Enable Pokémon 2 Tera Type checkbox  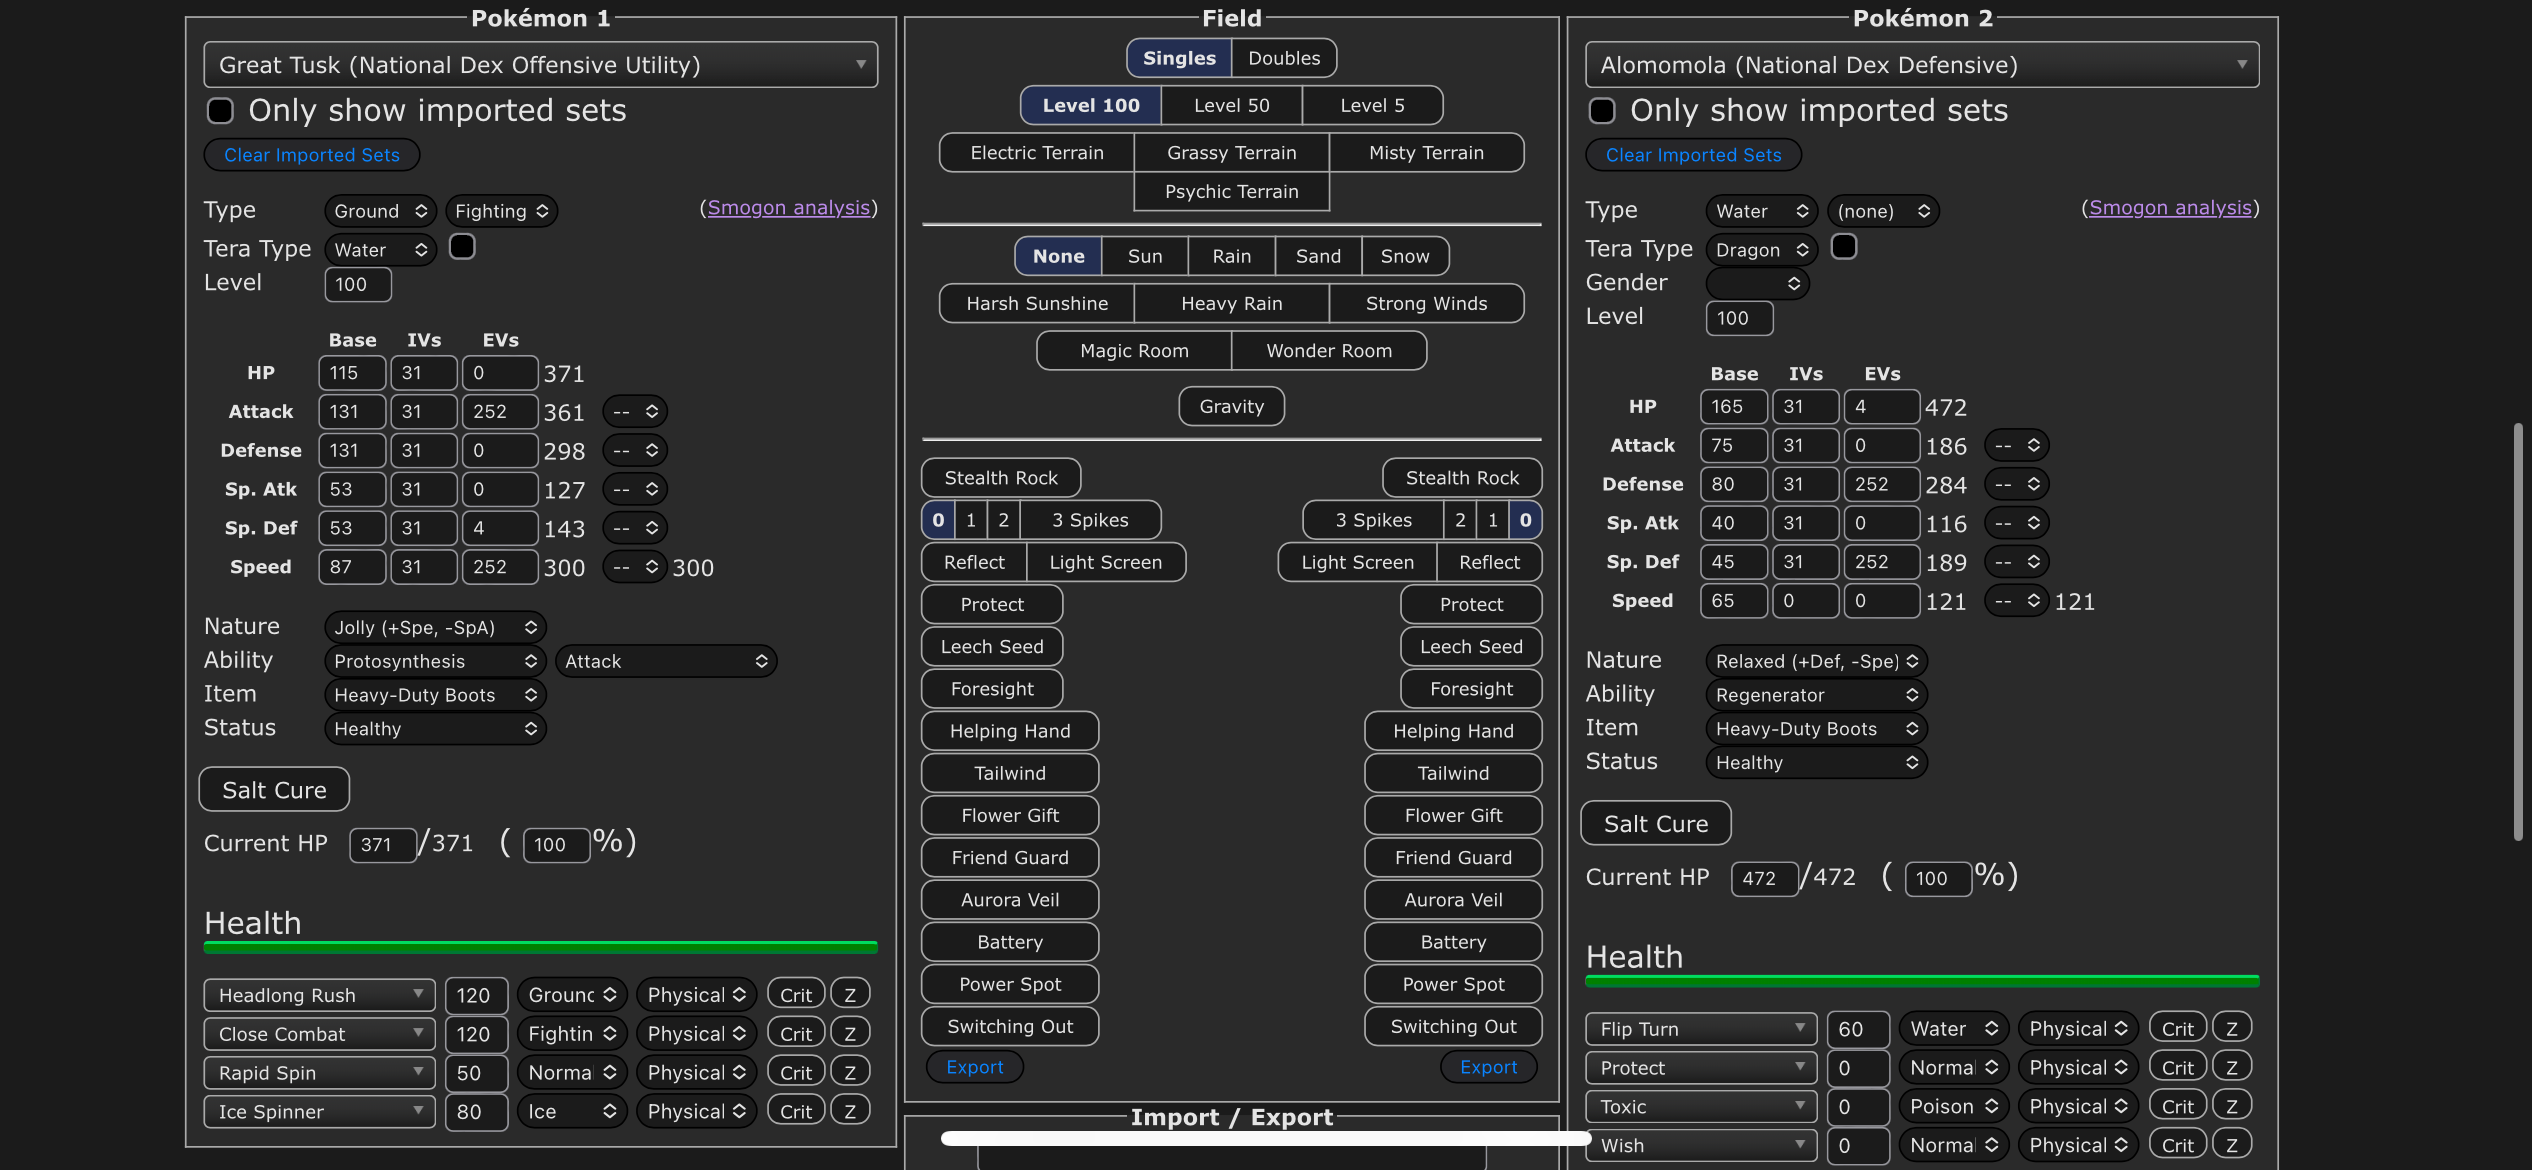tap(1844, 247)
